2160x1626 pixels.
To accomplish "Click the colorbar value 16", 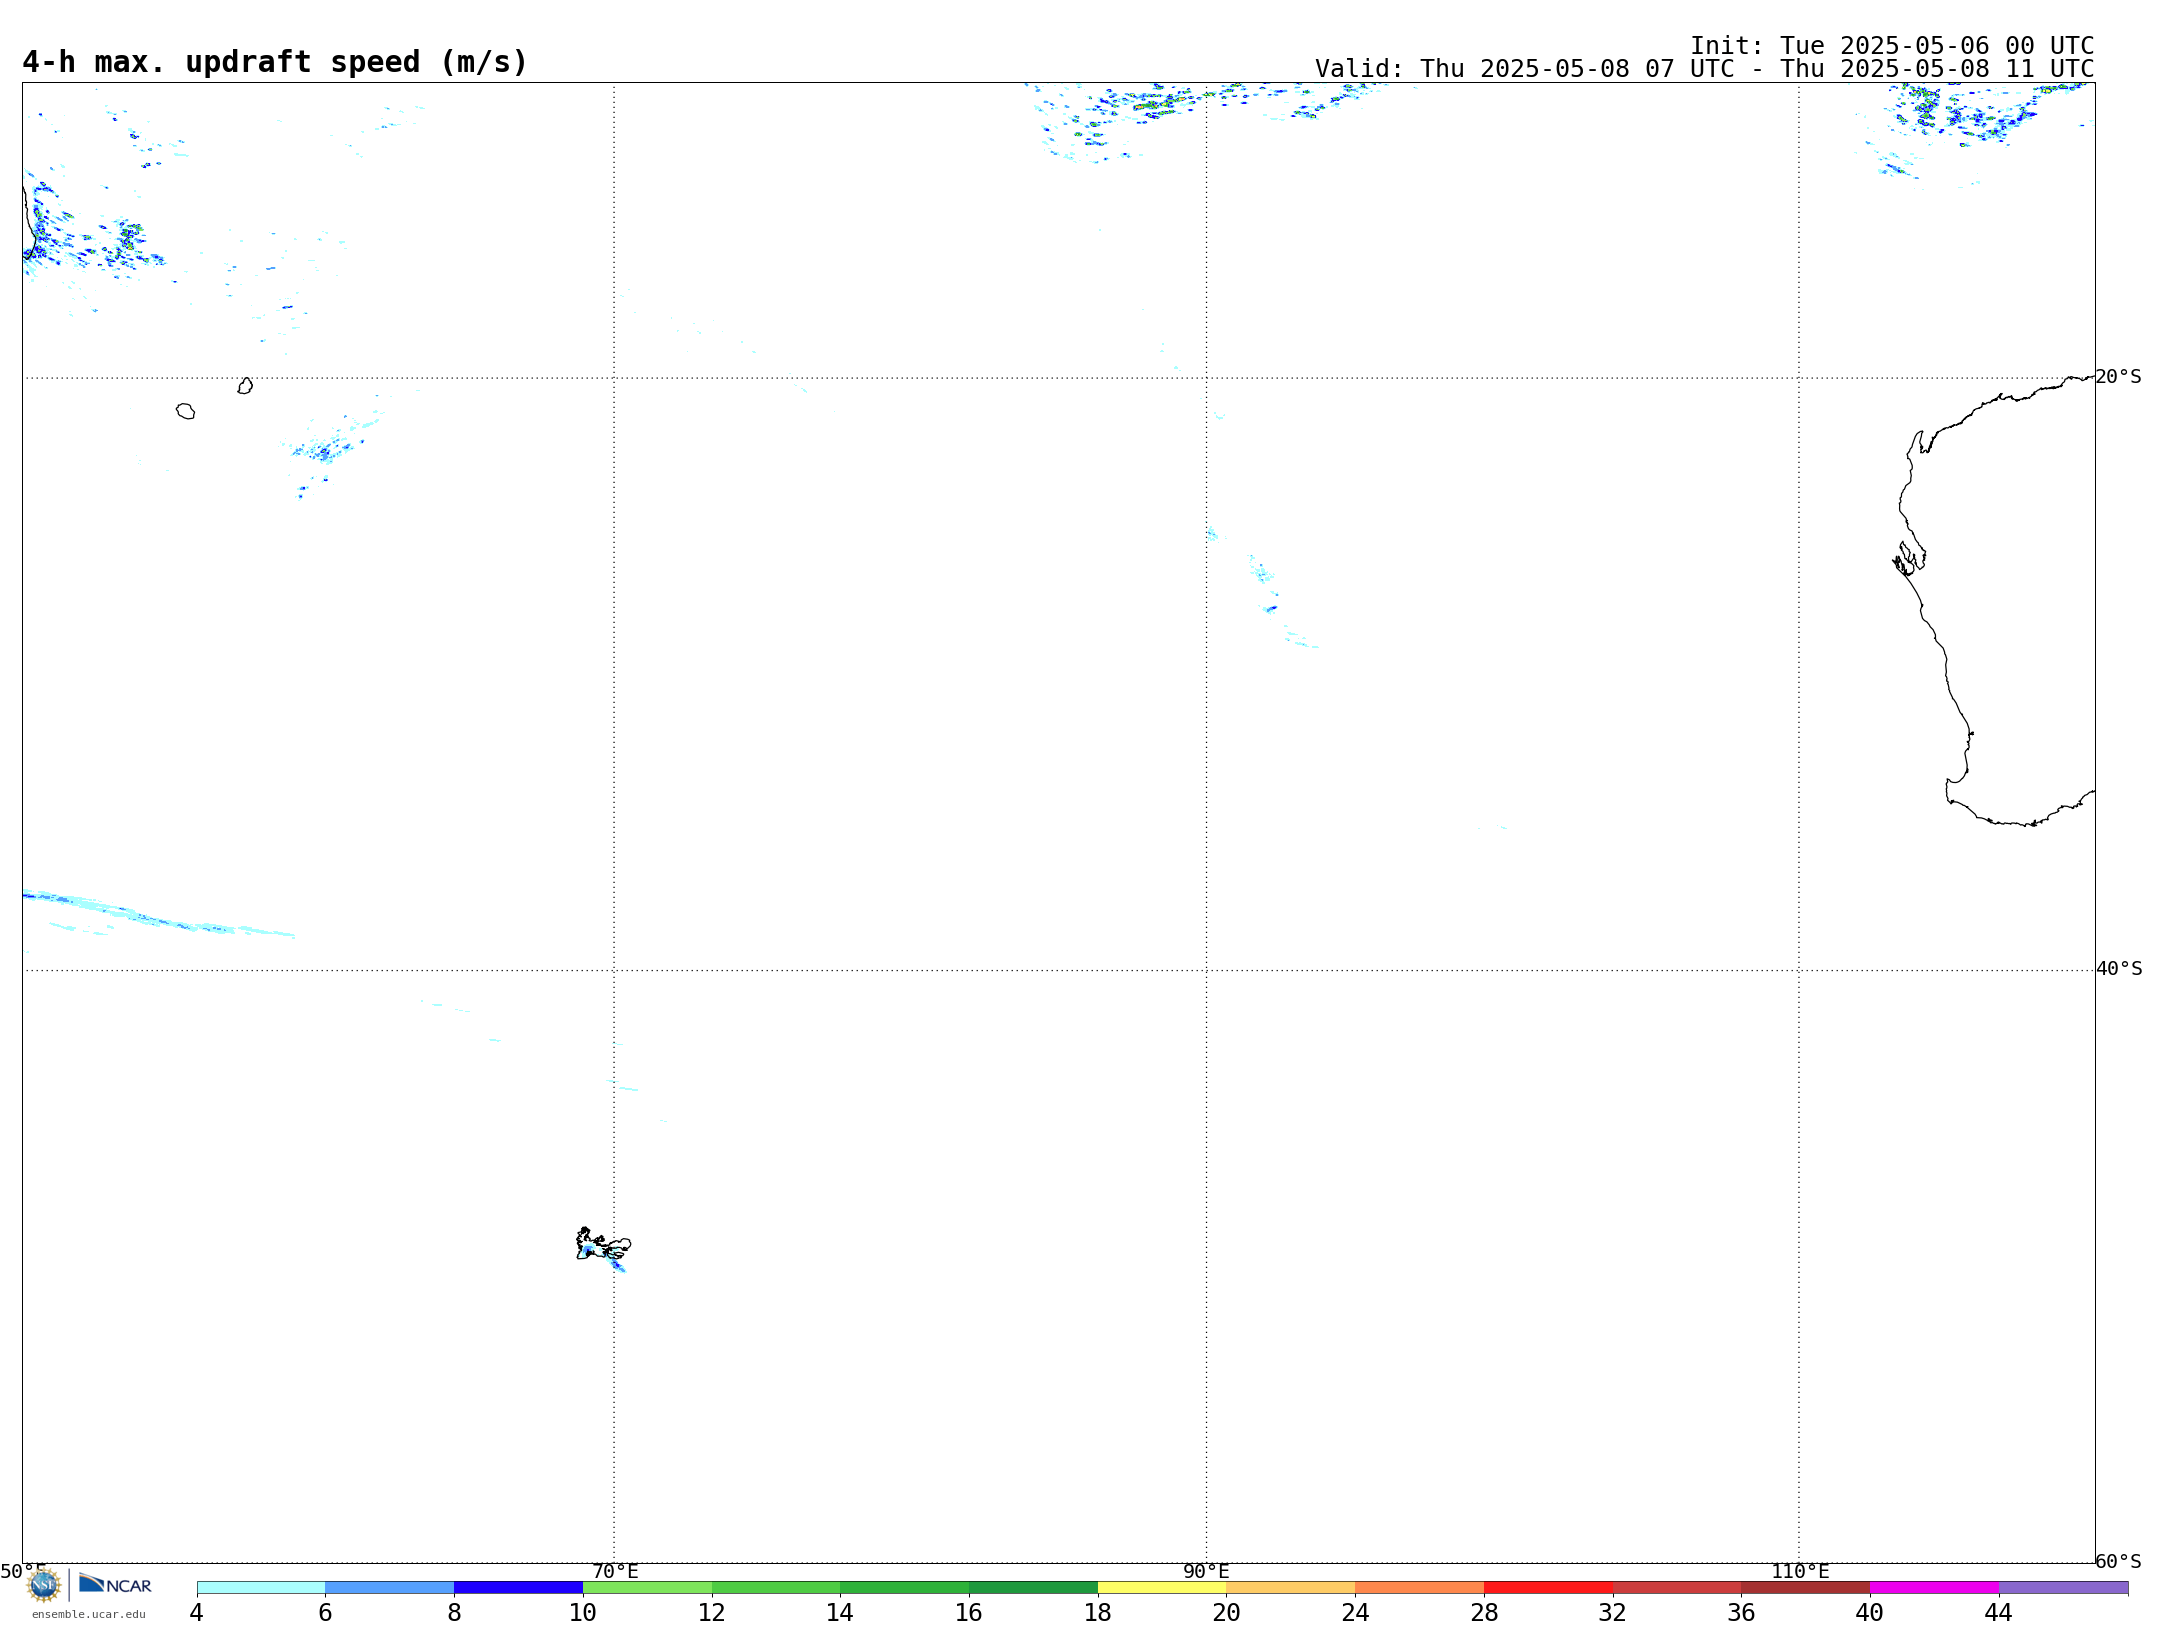I will (x=969, y=1612).
